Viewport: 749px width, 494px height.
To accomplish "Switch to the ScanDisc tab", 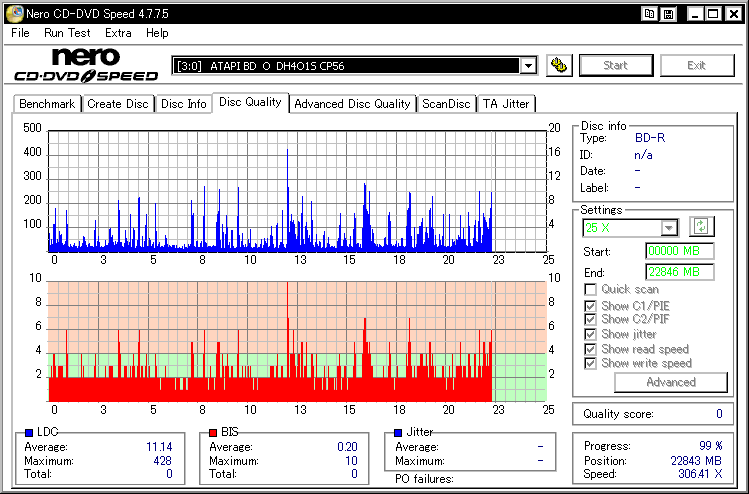I will (x=446, y=104).
